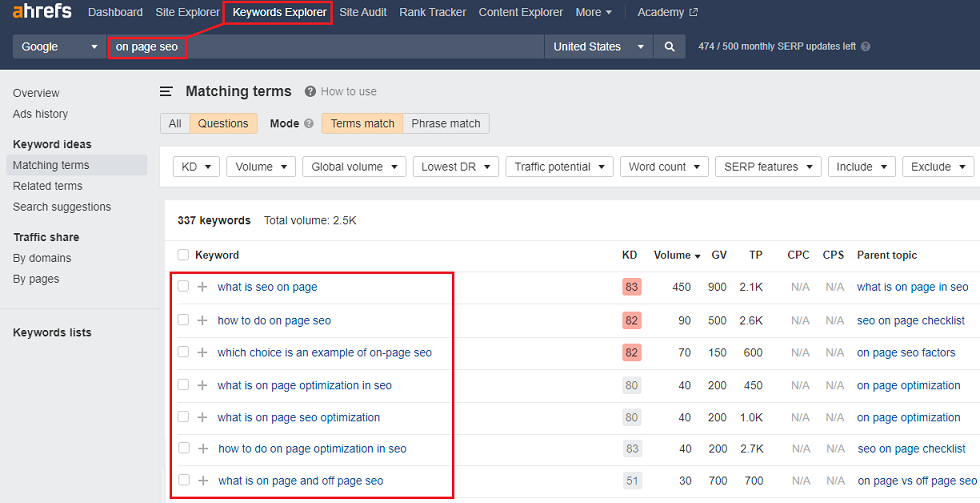The height and width of the screenshot is (503, 980).
Task: Select checkbox for 'how to do on page optimization in seo'
Action: coord(184,448)
